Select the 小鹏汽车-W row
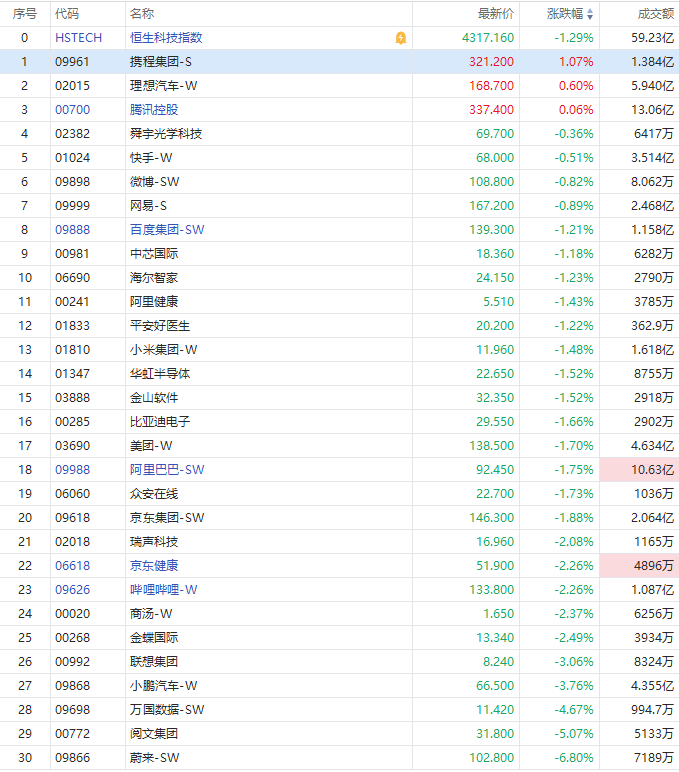Screen dimensions: 679x772 tap(339, 686)
